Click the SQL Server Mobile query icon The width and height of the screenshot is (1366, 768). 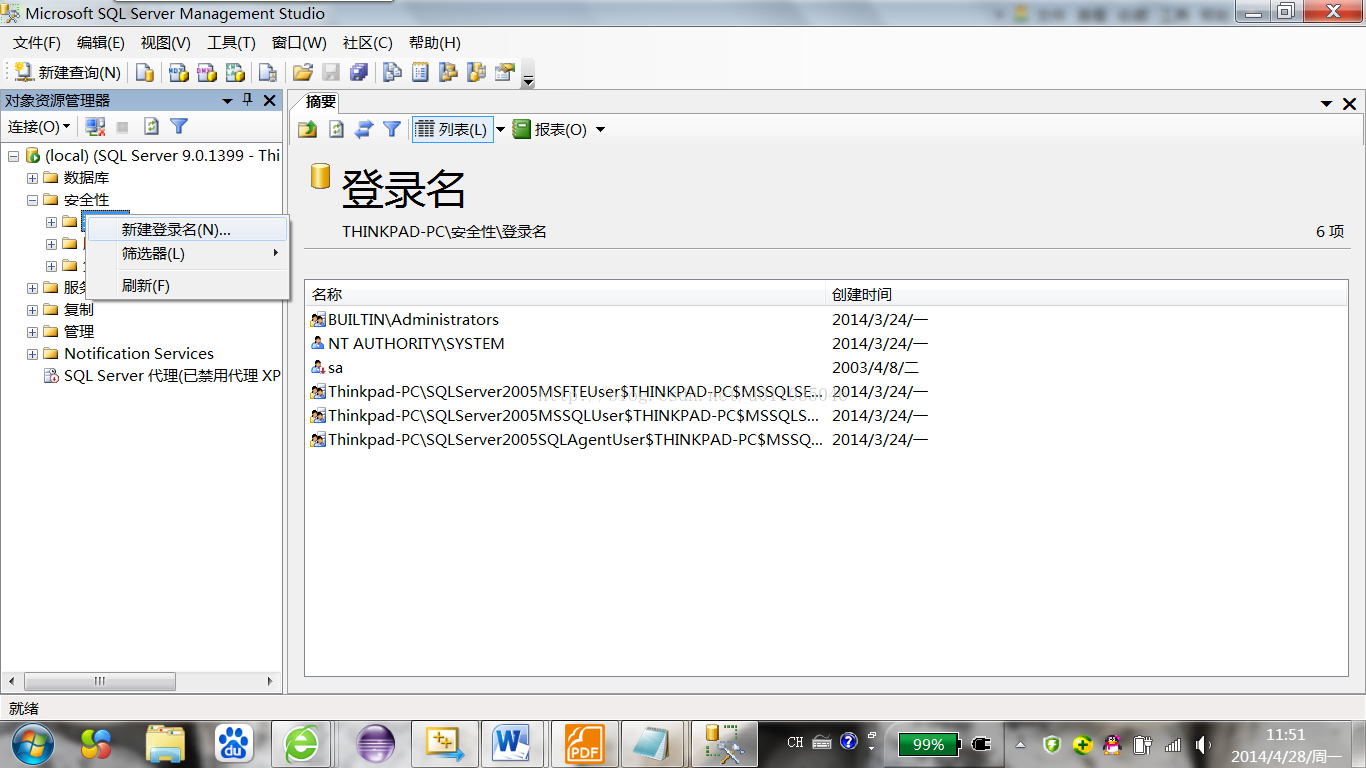(267, 72)
